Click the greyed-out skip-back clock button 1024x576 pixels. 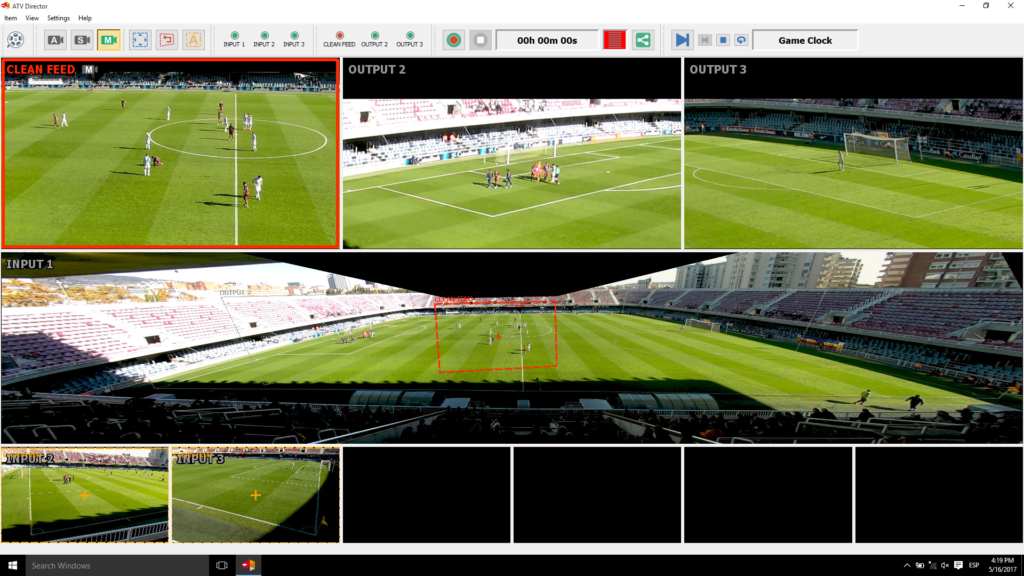click(705, 40)
